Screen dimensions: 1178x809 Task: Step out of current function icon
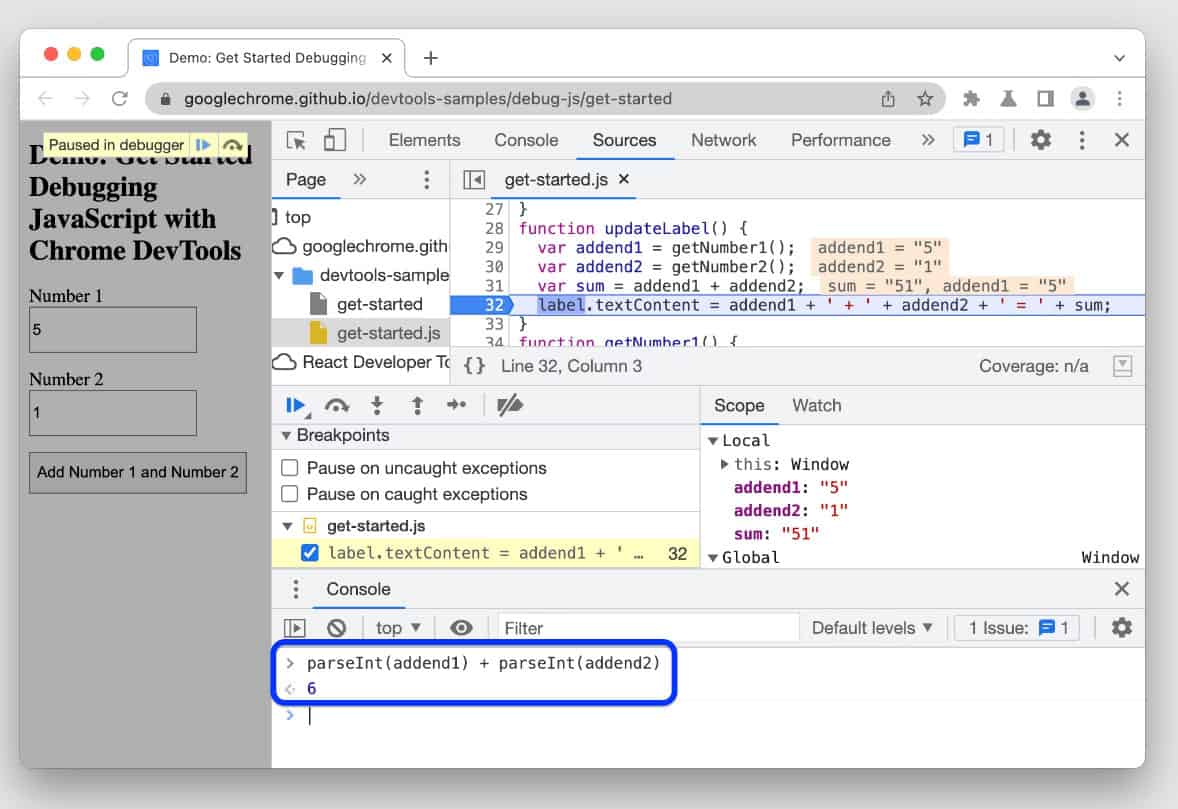(417, 406)
